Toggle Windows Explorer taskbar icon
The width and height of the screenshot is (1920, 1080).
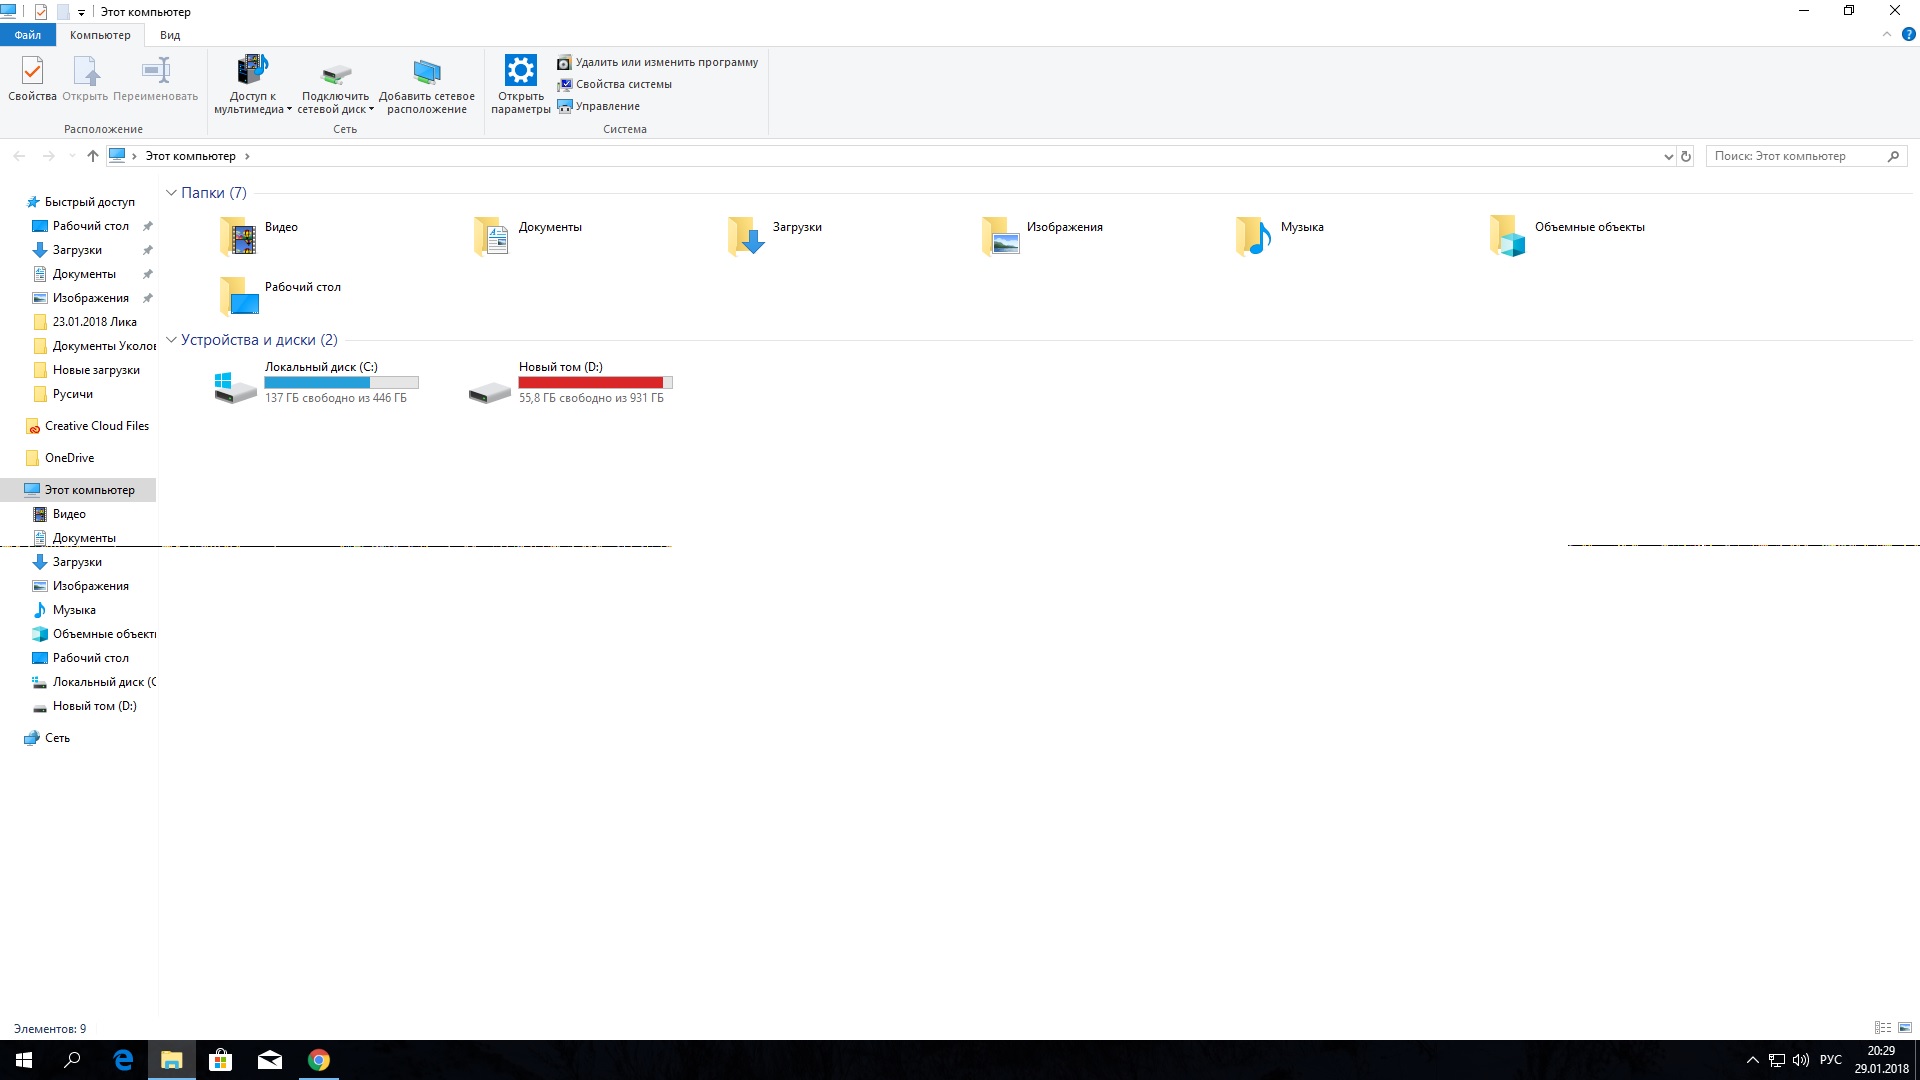(x=171, y=1060)
